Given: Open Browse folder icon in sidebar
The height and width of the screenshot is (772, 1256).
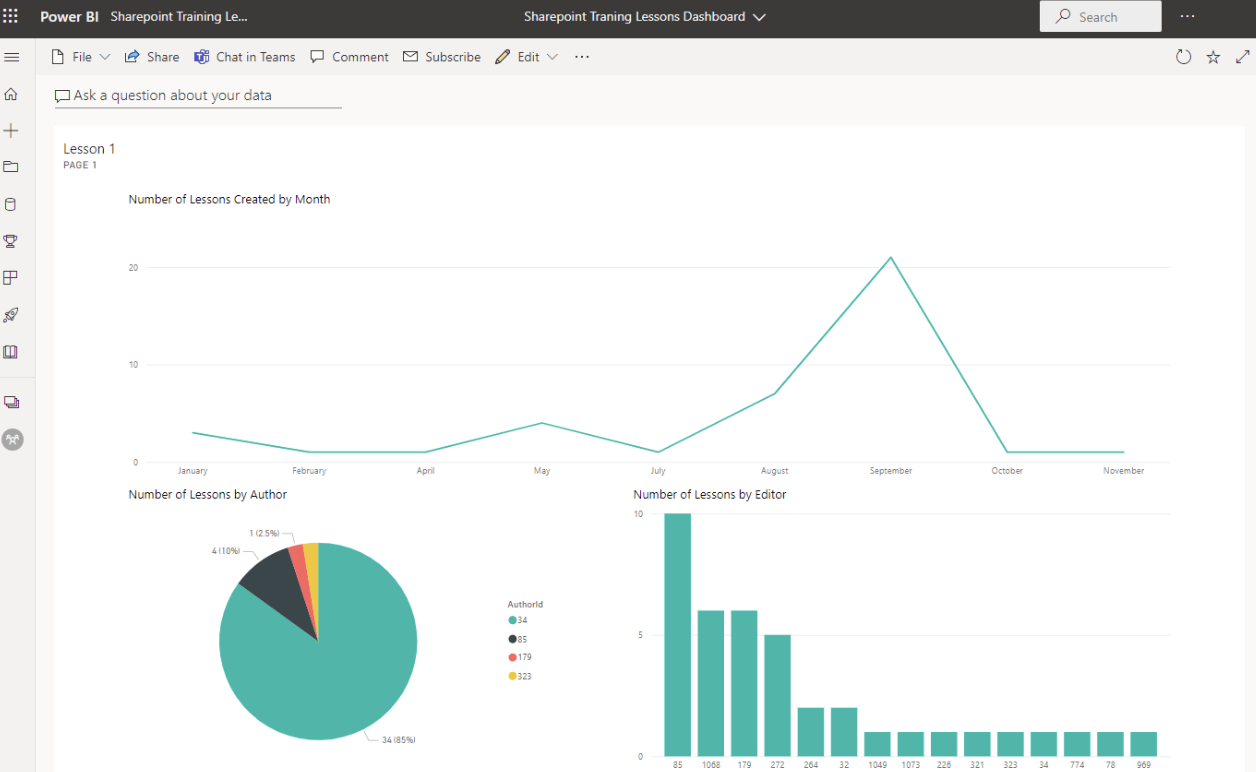Looking at the screenshot, I should pyautogui.click(x=11, y=167).
